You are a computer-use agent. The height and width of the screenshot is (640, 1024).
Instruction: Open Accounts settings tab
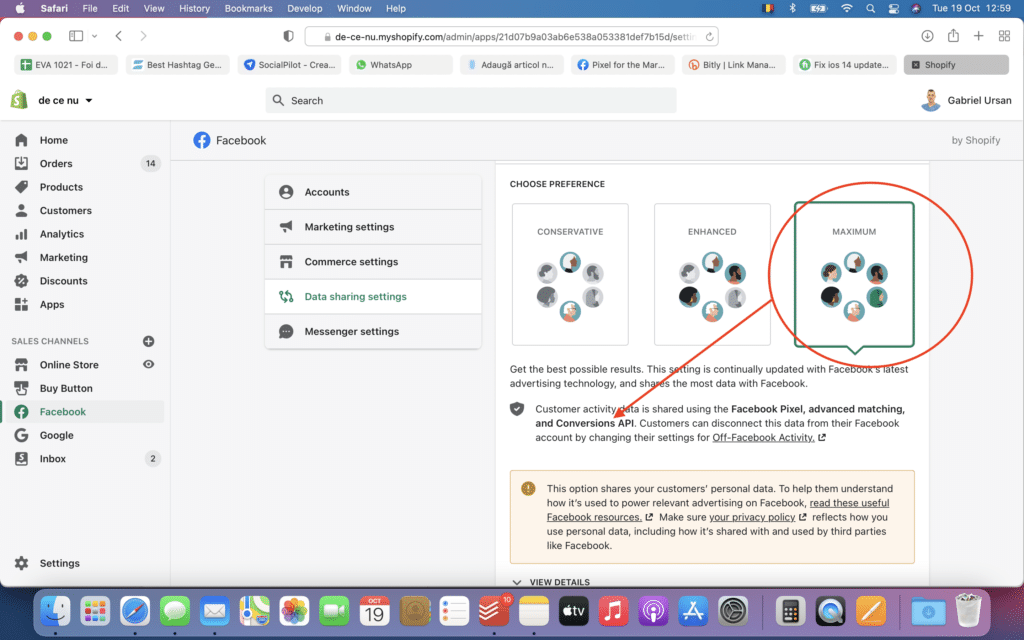click(x=373, y=192)
